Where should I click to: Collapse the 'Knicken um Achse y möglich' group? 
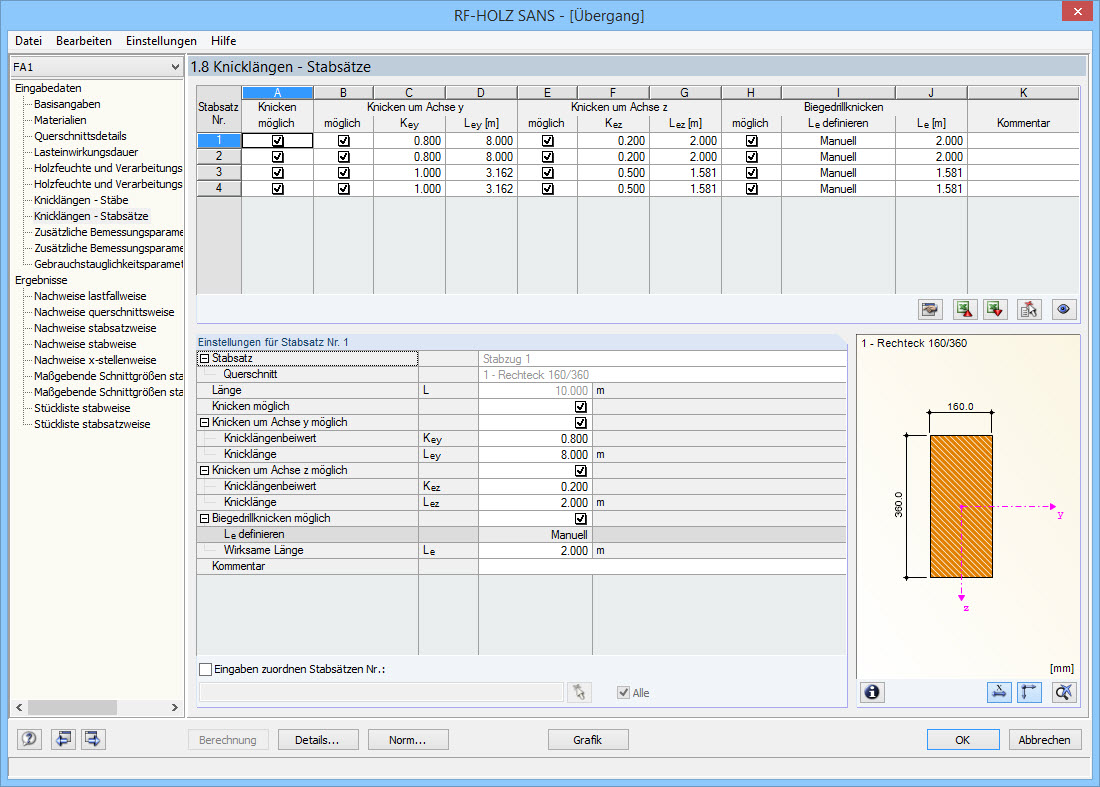[x=204, y=423]
